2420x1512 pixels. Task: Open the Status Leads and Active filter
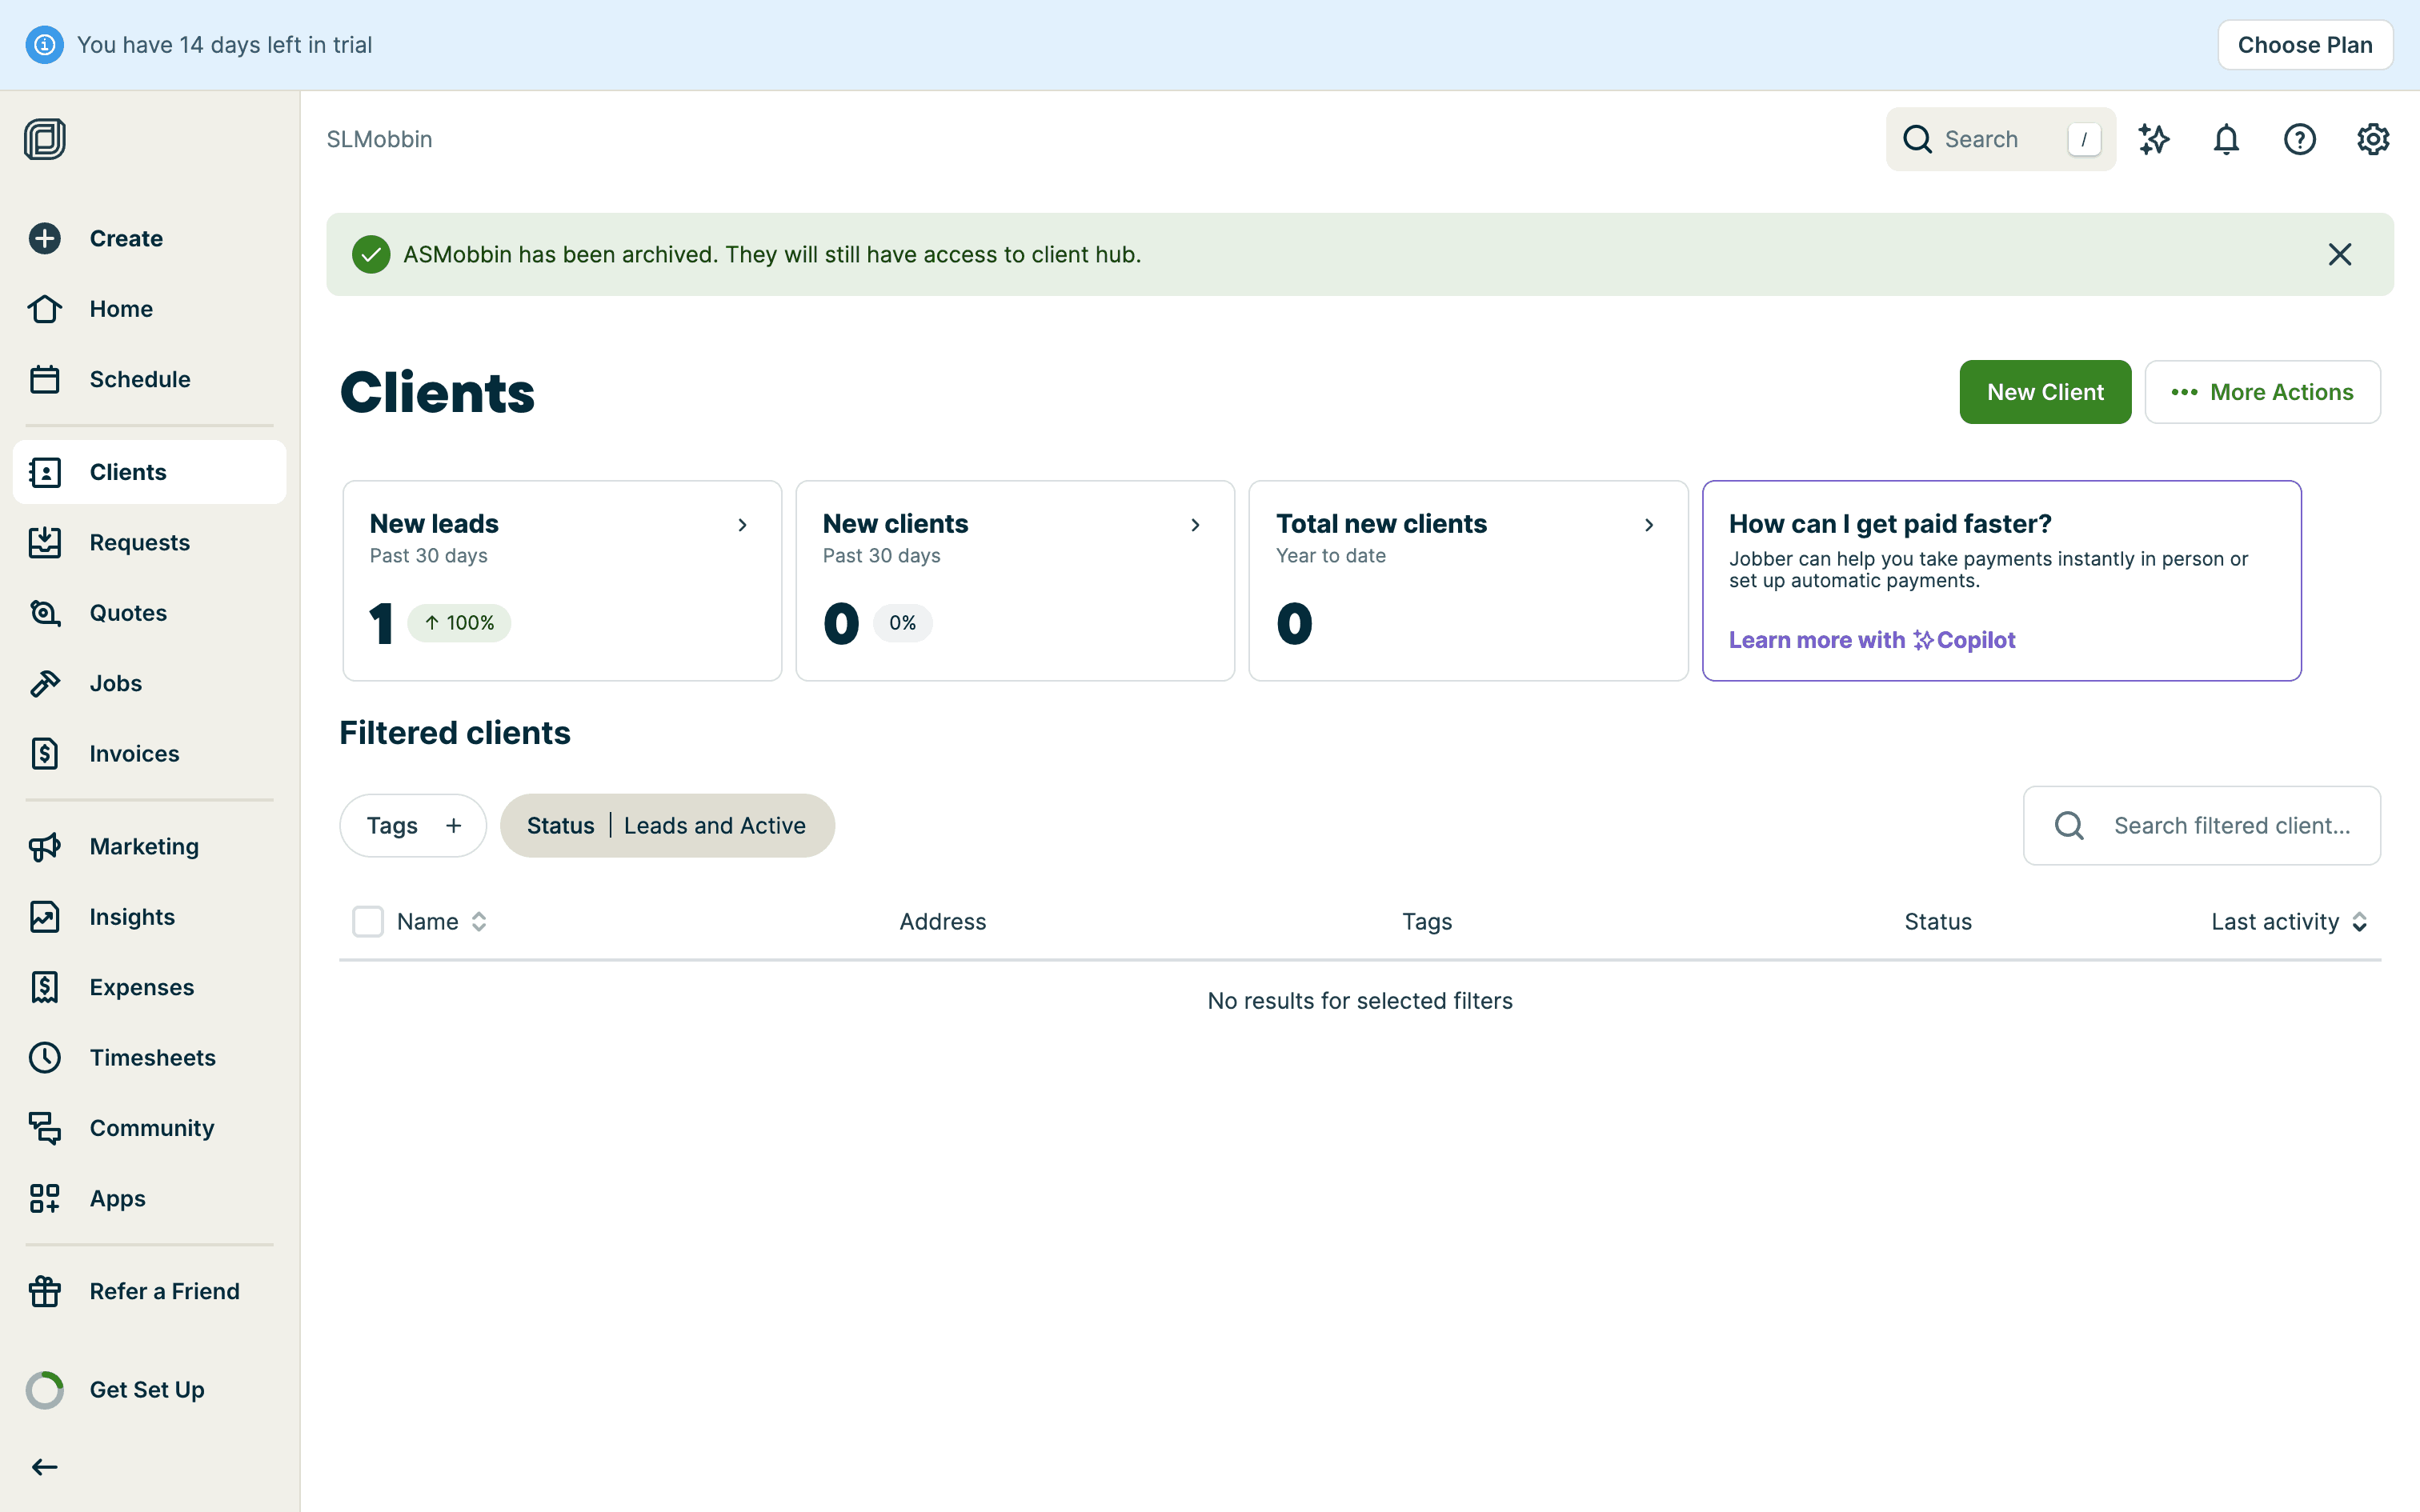click(667, 825)
